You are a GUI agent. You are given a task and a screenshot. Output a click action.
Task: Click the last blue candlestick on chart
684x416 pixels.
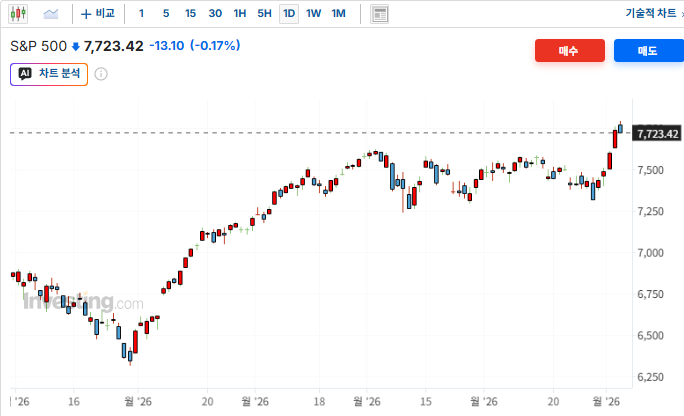click(x=620, y=128)
